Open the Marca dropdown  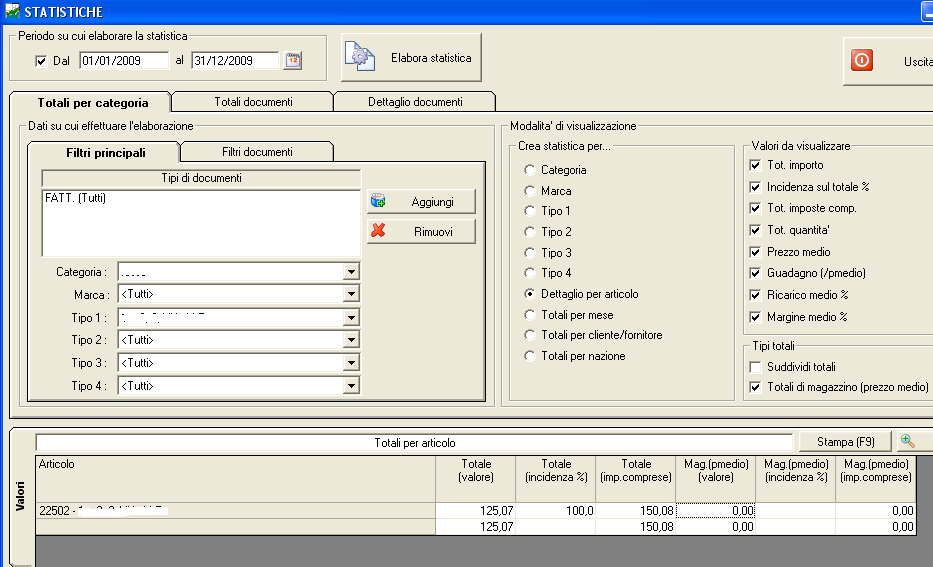351,294
